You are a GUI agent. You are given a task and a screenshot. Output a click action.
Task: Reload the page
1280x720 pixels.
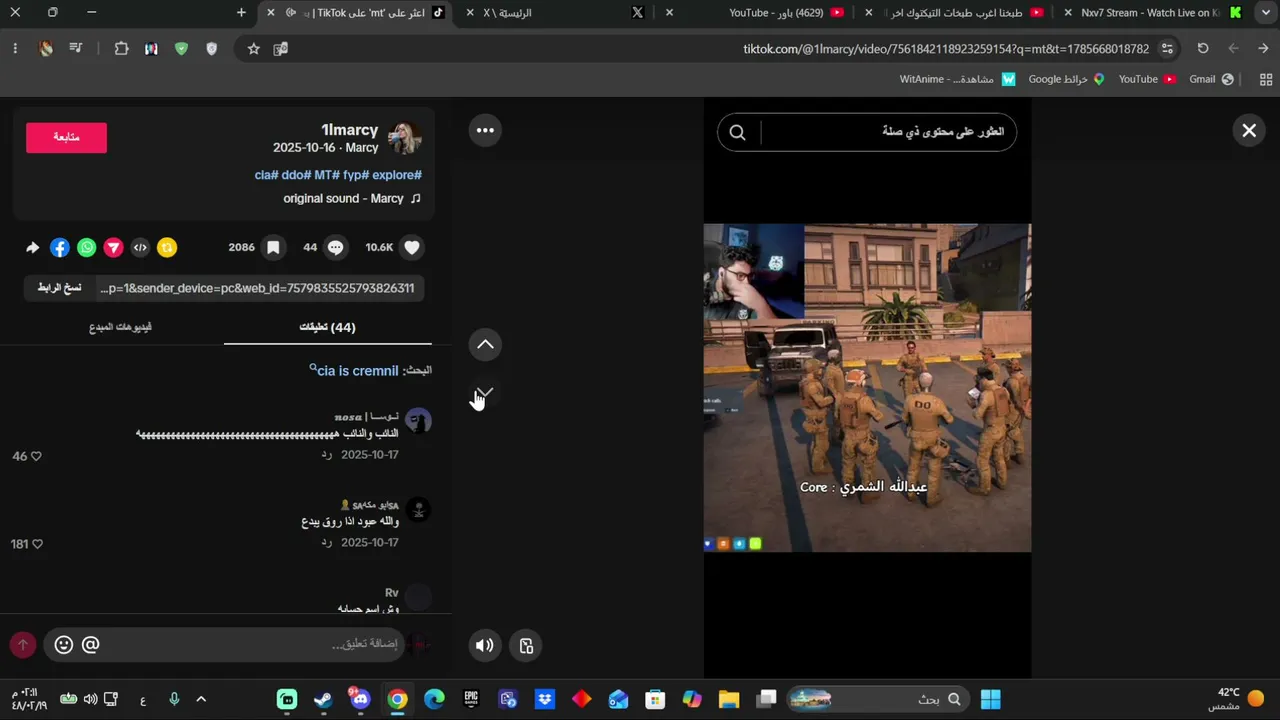pyautogui.click(x=1203, y=49)
